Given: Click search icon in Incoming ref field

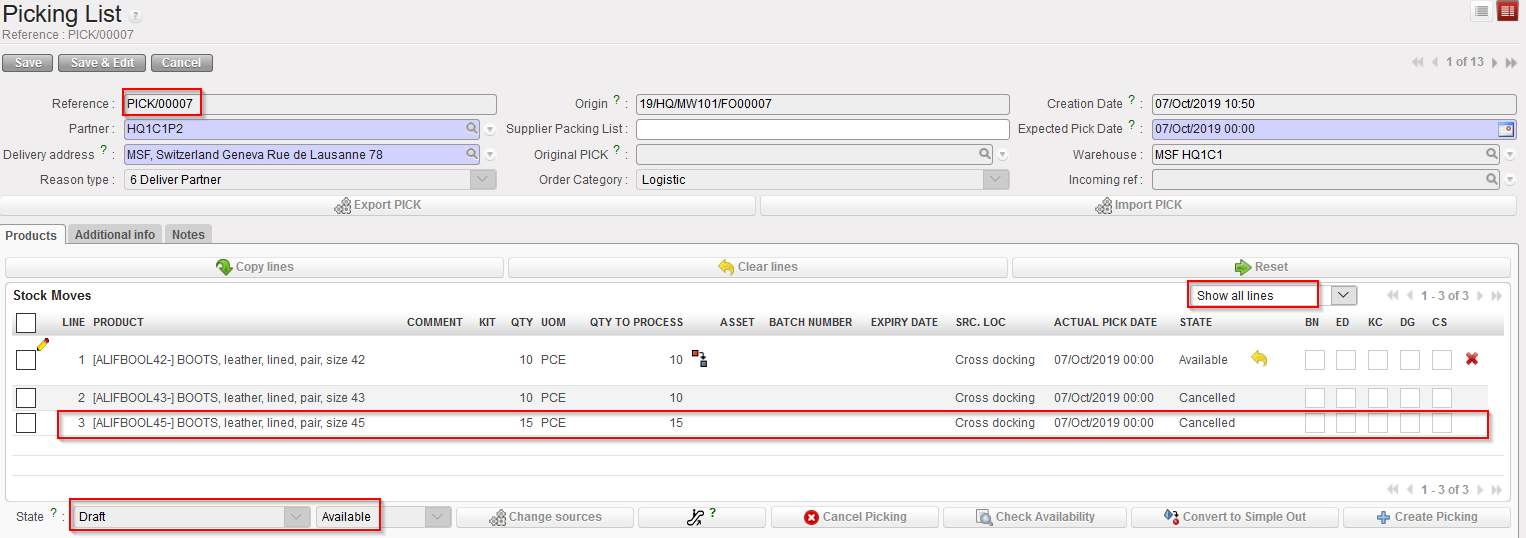Looking at the screenshot, I should (x=1492, y=180).
